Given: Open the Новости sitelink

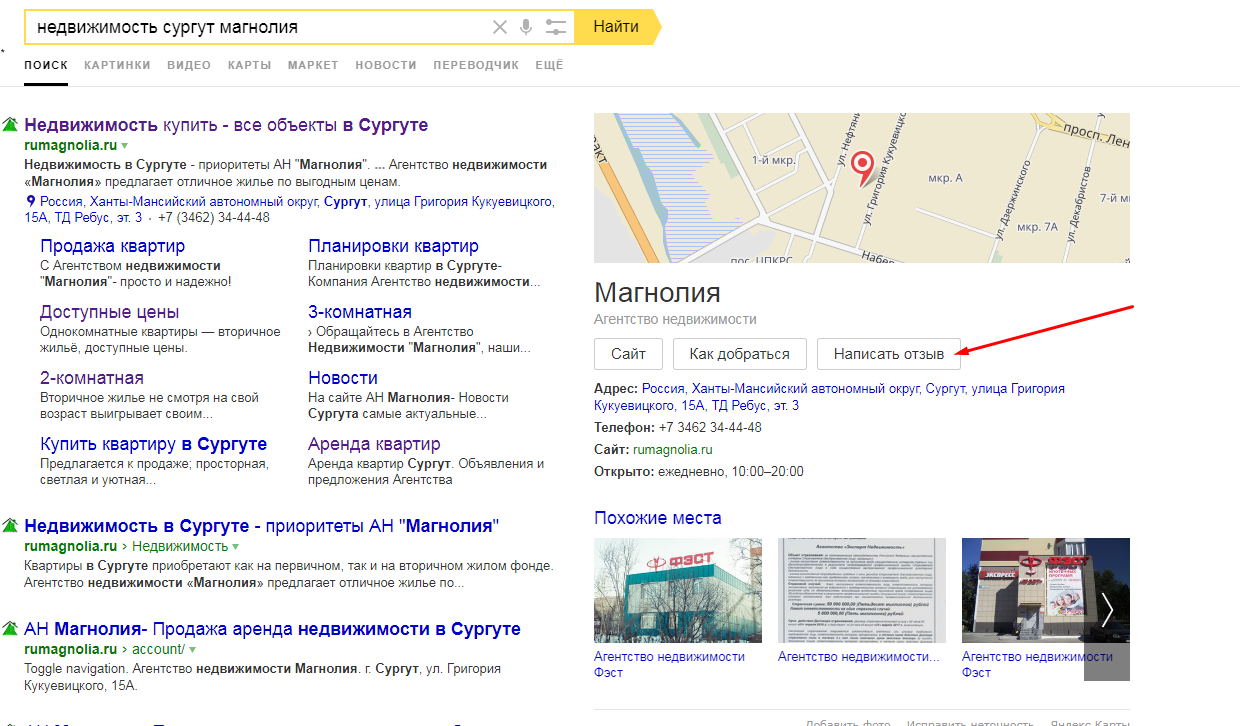Looking at the screenshot, I should click(x=343, y=378).
